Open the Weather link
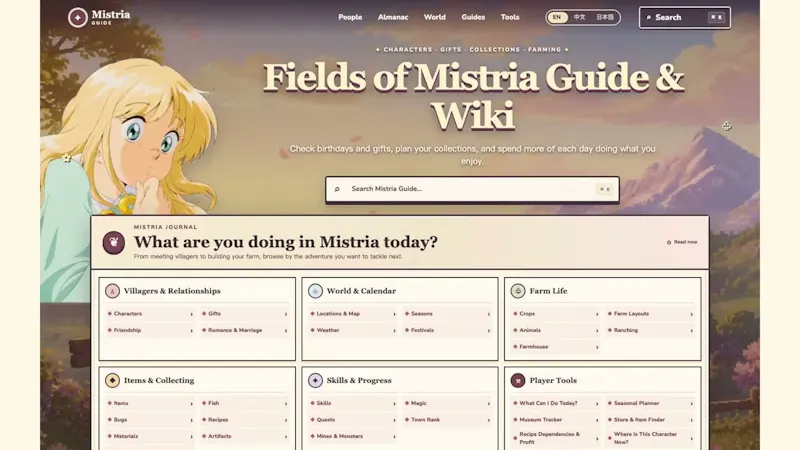 [x=353, y=331]
